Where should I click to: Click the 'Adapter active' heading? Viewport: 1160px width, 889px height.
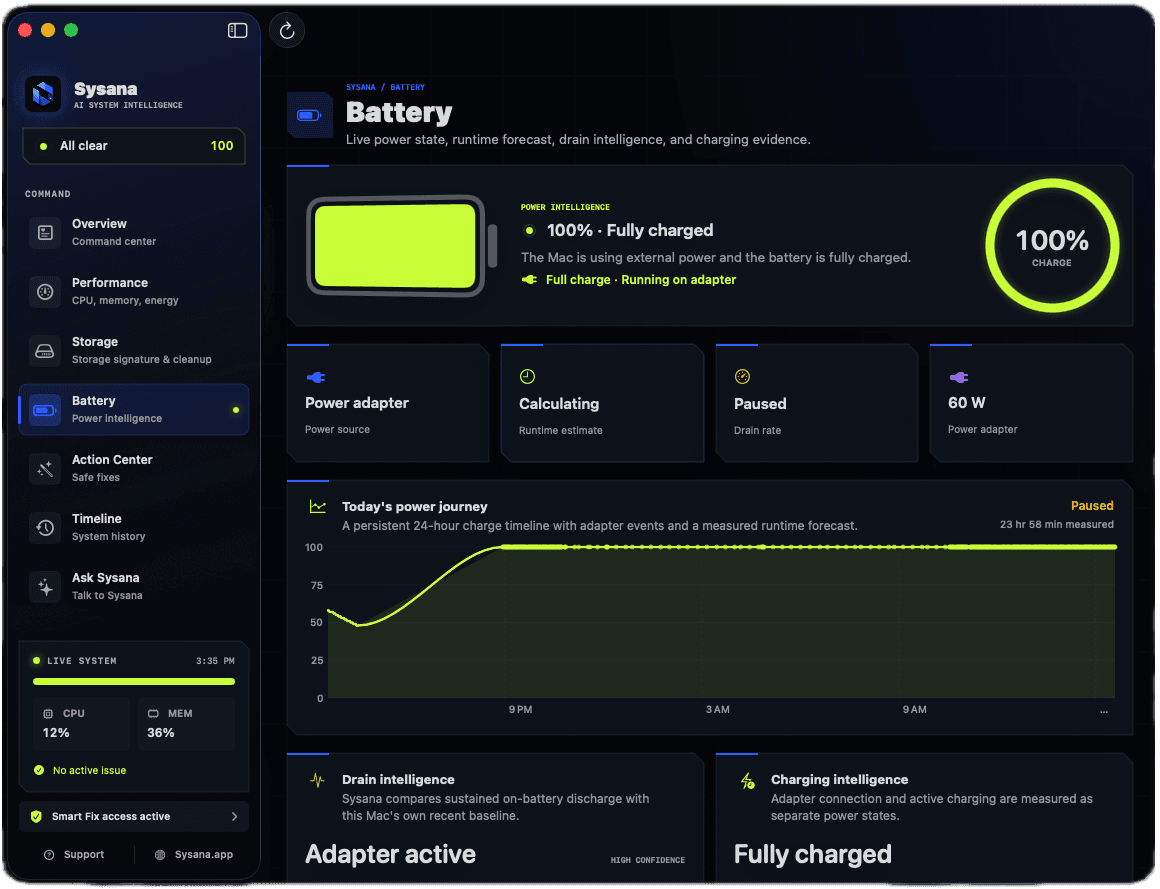tap(391, 855)
